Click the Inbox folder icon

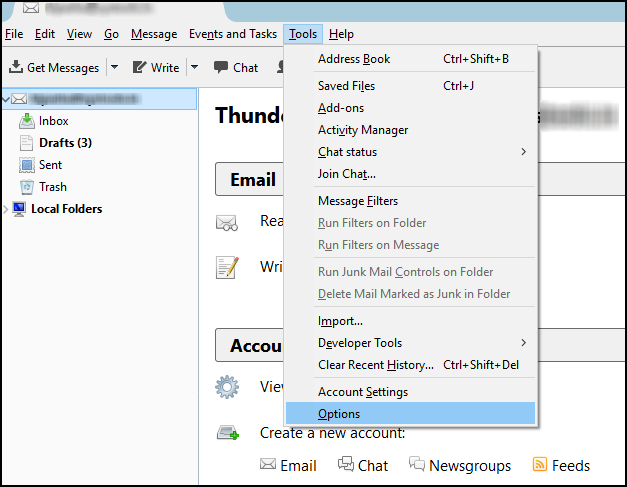[x=26, y=121]
